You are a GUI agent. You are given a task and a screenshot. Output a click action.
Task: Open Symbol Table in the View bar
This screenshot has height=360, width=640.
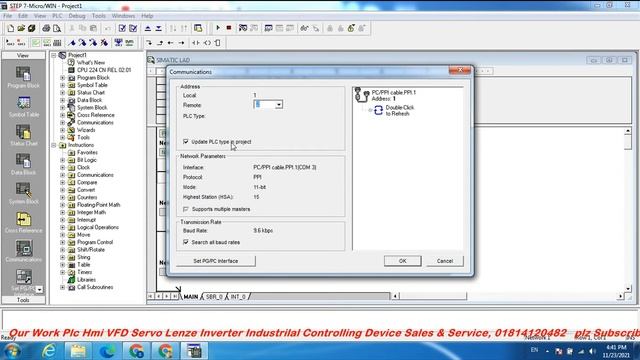pos(23,106)
